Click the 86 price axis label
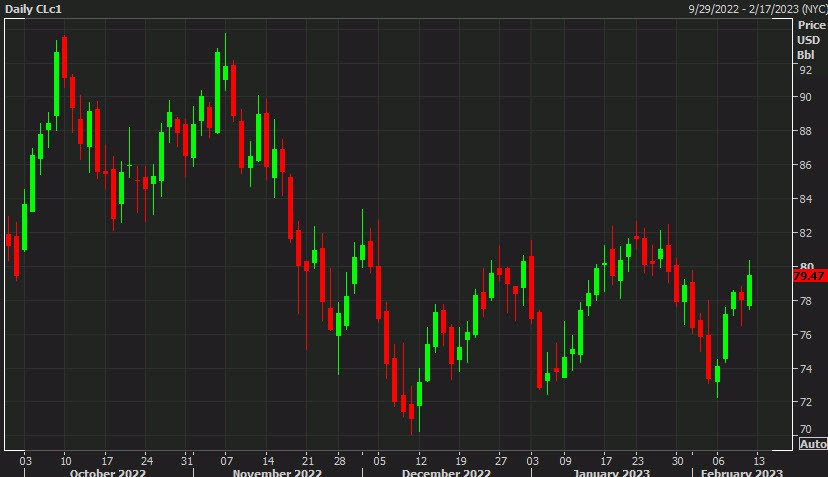This screenshot has height=477, width=828. (805, 165)
